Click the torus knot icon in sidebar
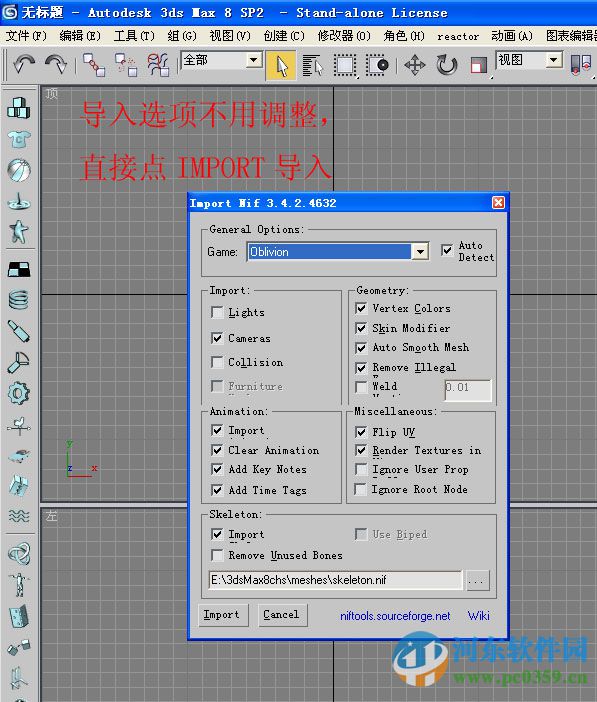This screenshot has height=702, width=597. [19, 554]
